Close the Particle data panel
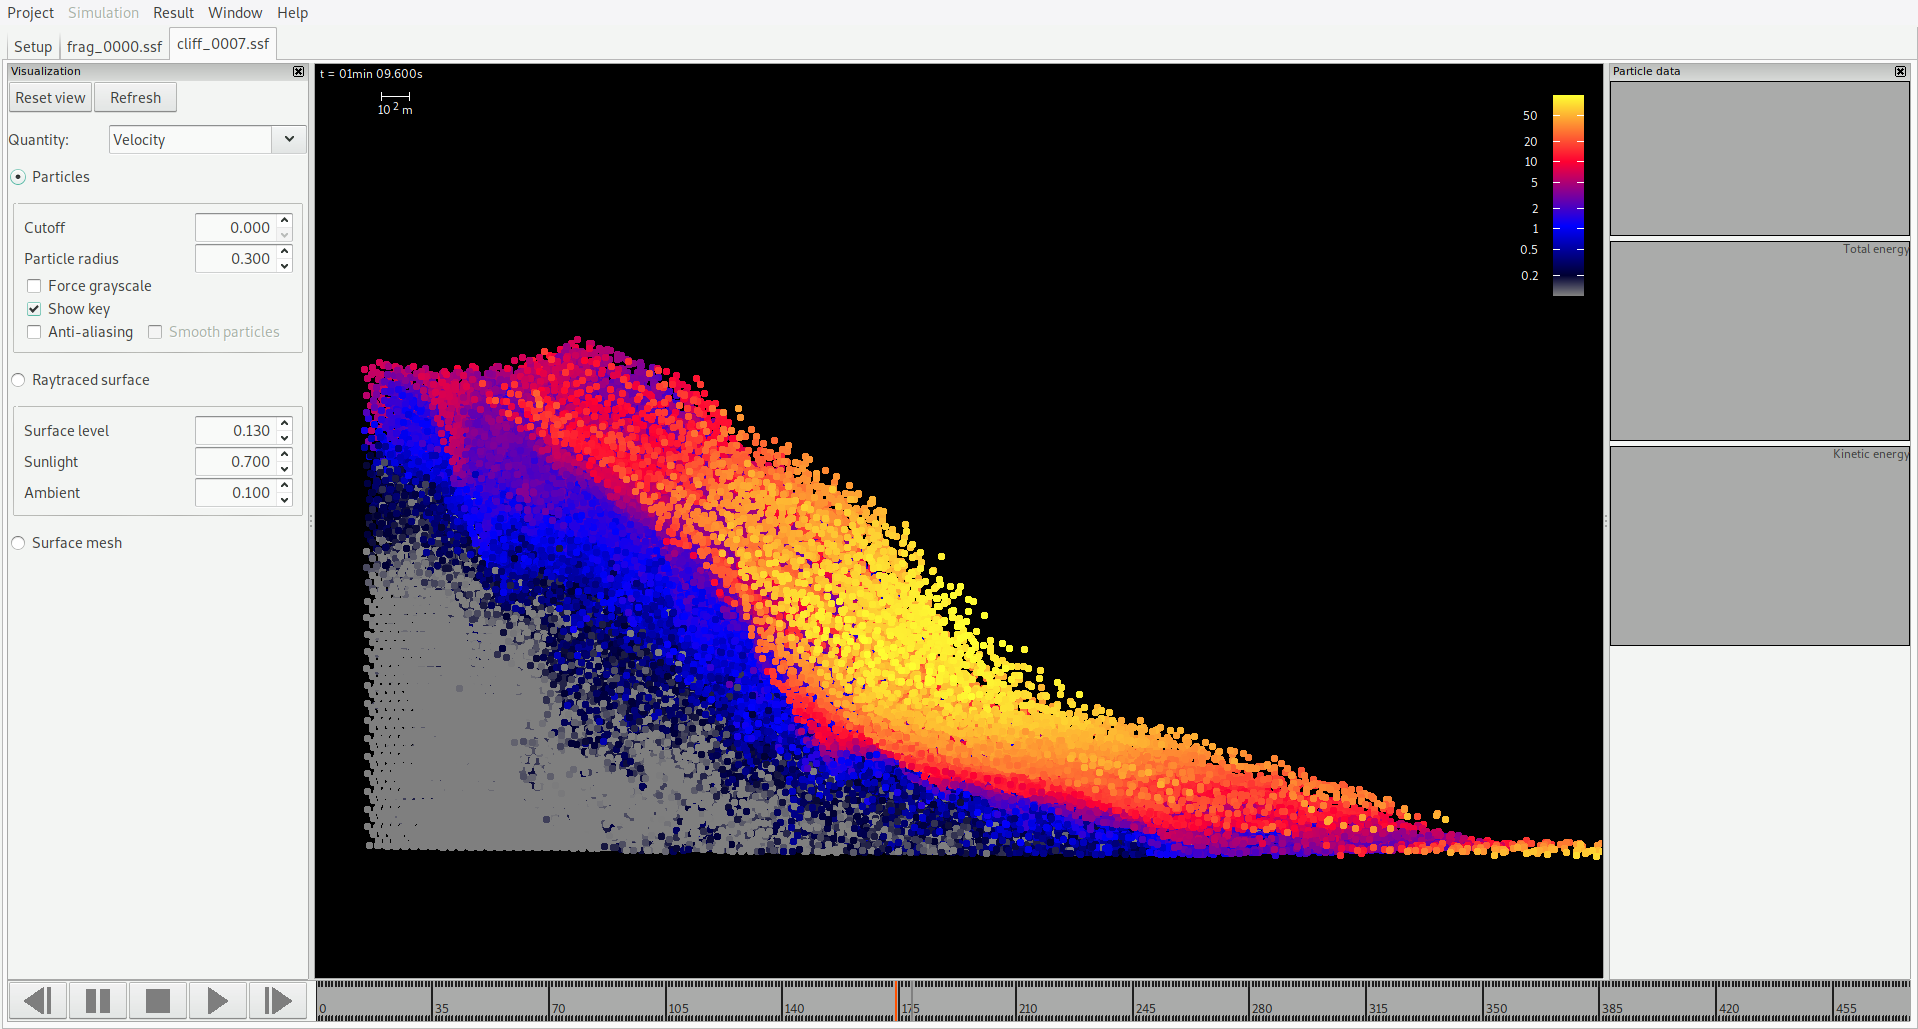The height and width of the screenshot is (1029, 1918). click(1900, 71)
